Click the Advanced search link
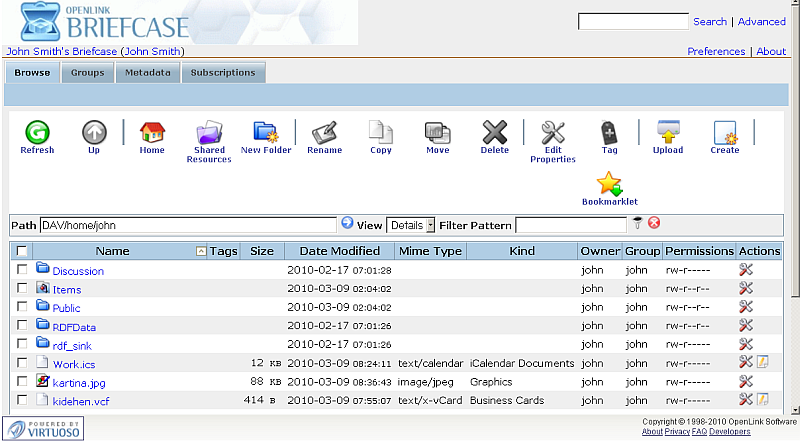800x443 pixels. click(762, 21)
